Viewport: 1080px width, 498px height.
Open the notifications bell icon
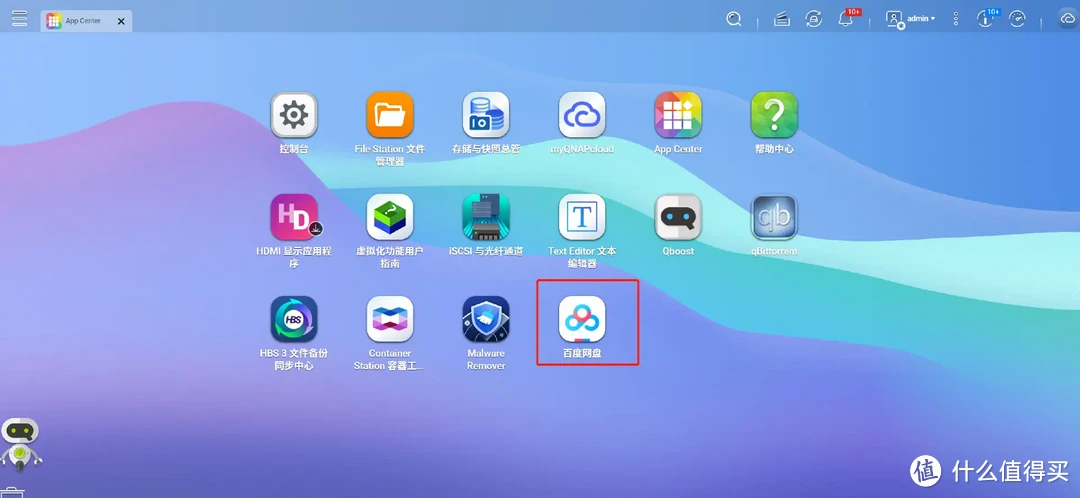click(x=848, y=18)
